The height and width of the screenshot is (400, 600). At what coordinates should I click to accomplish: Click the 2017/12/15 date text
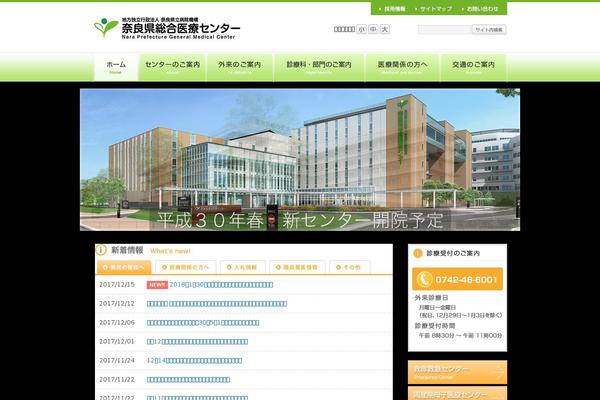pyautogui.click(x=117, y=285)
